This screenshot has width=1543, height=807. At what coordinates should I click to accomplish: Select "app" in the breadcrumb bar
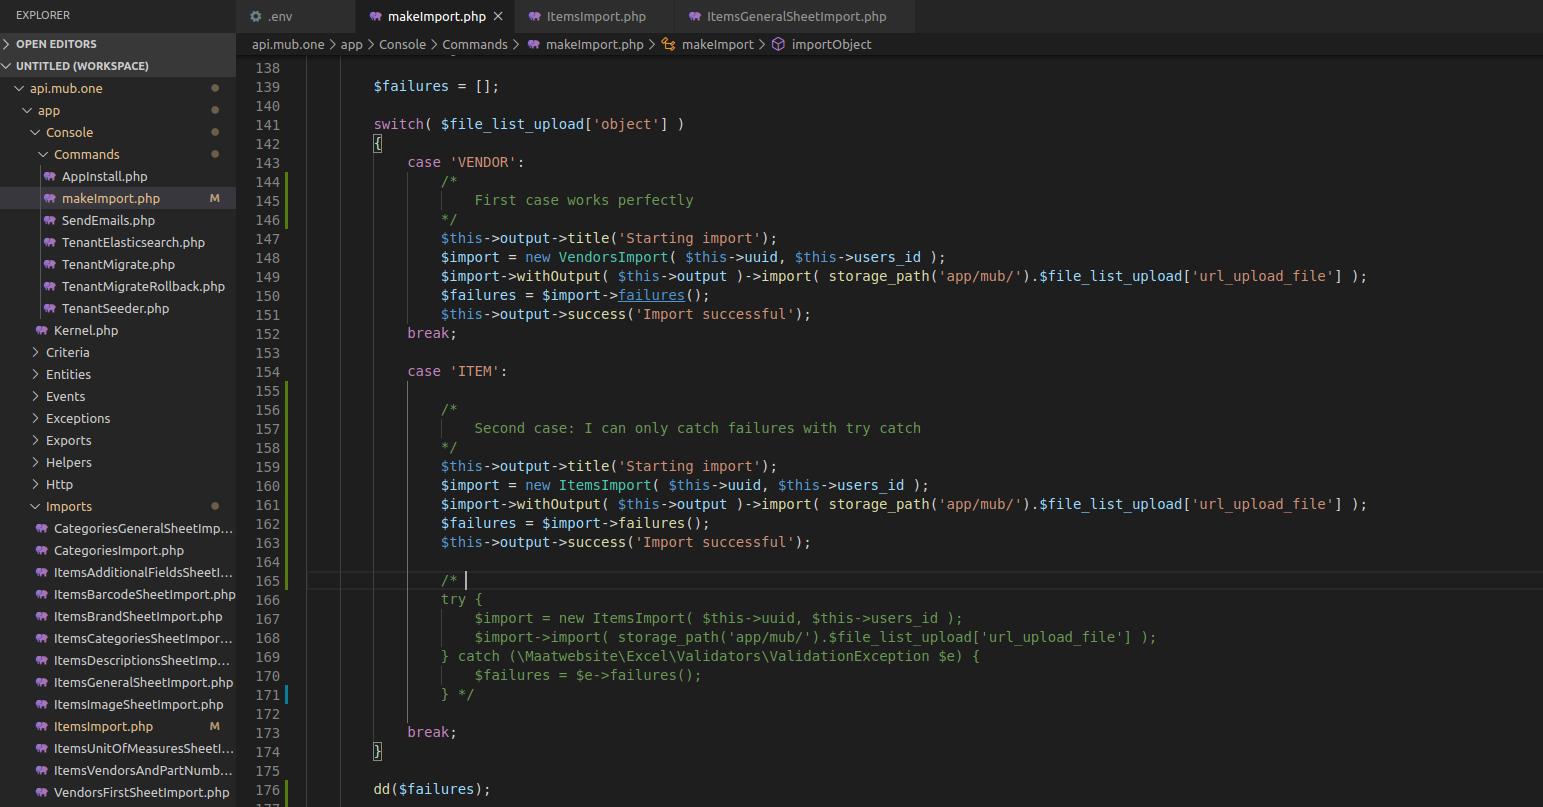tap(351, 44)
